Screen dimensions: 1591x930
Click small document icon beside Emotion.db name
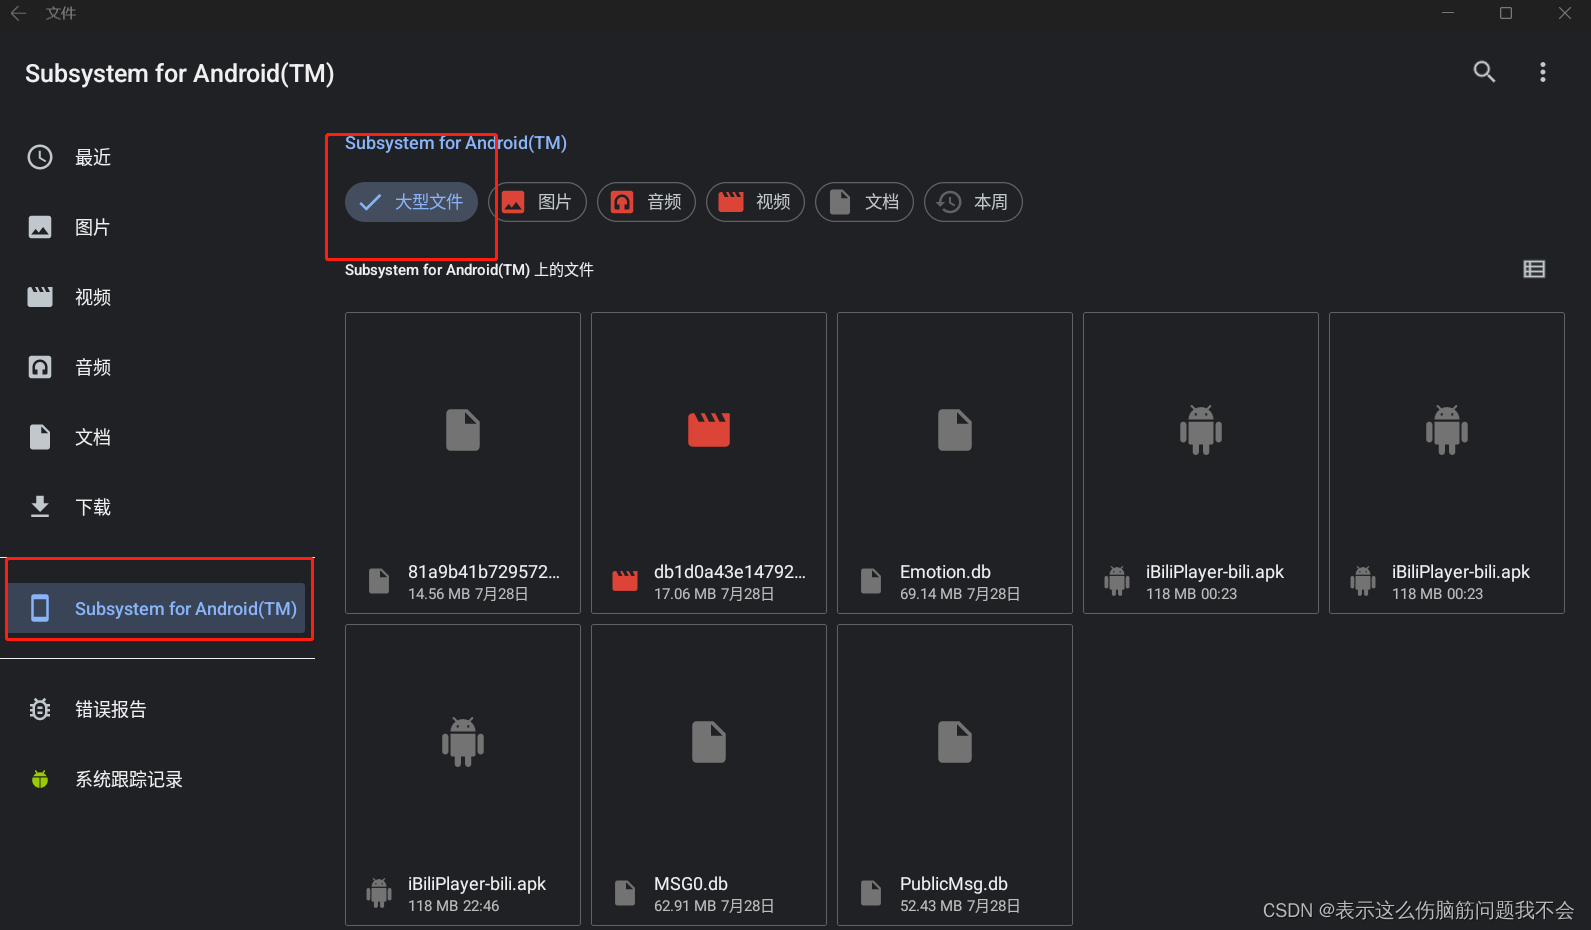tap(871, 581)
